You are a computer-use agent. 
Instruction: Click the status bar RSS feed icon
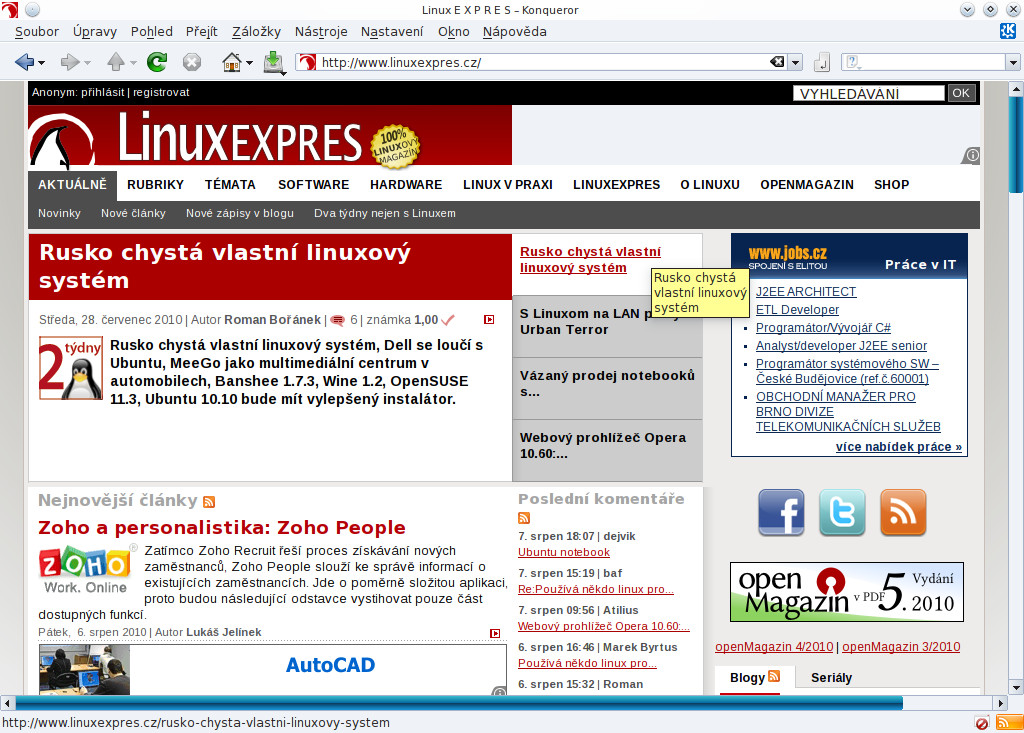[x=1008, y=723]
